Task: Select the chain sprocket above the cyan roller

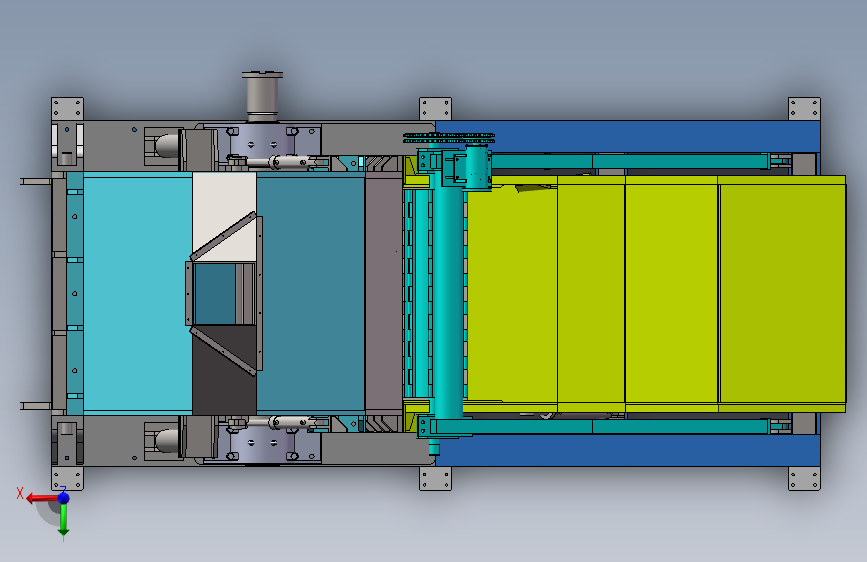Action: 449,138
